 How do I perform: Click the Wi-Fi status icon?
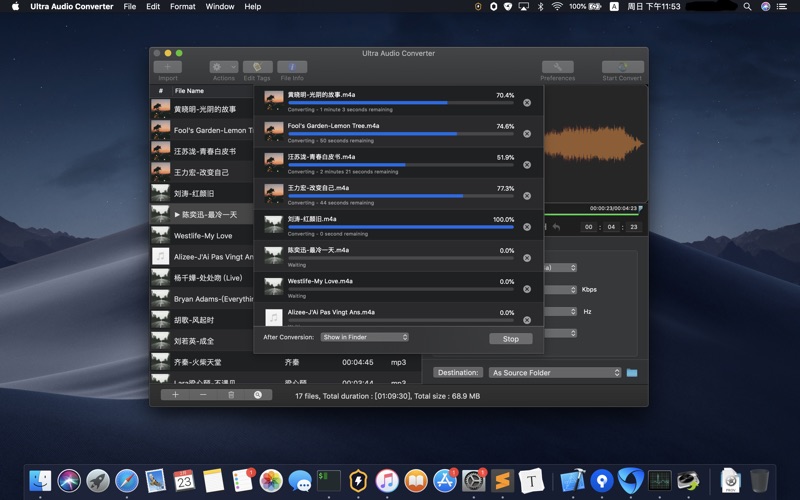coord(557,7)
